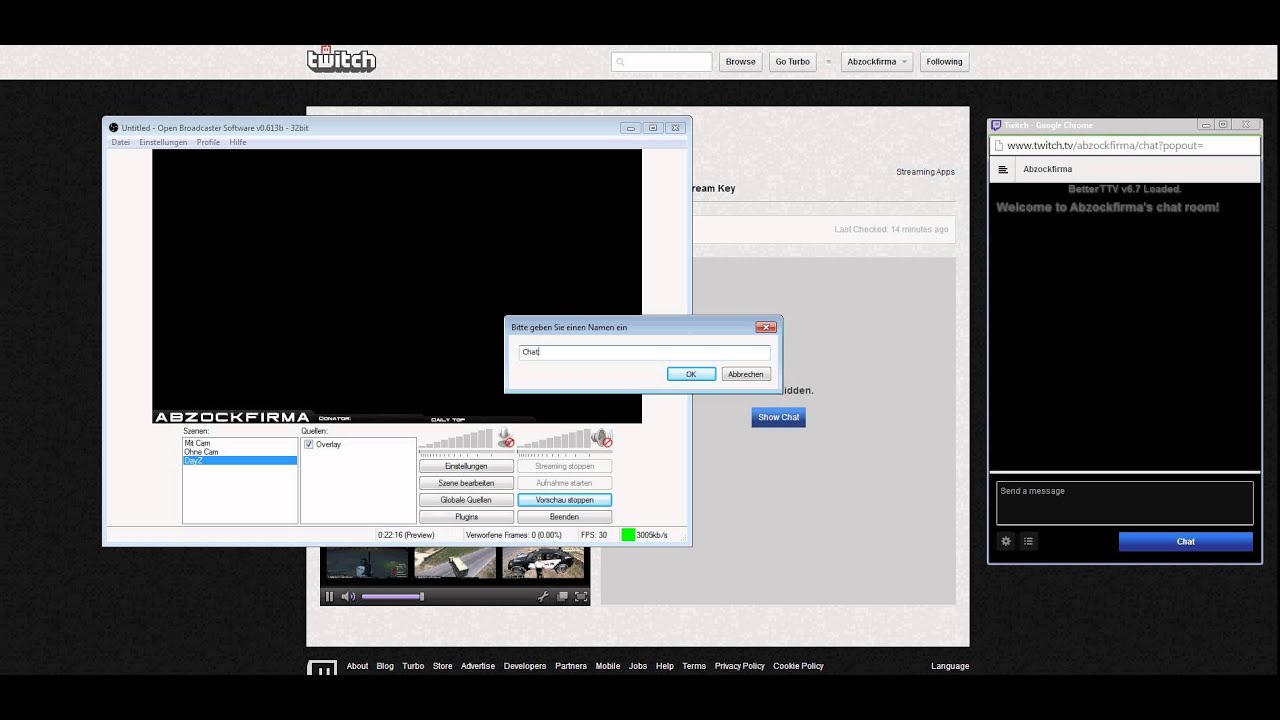This screenshot has height=720, width=1280.
Task: Open the About footer link
Action: point(357,666)
